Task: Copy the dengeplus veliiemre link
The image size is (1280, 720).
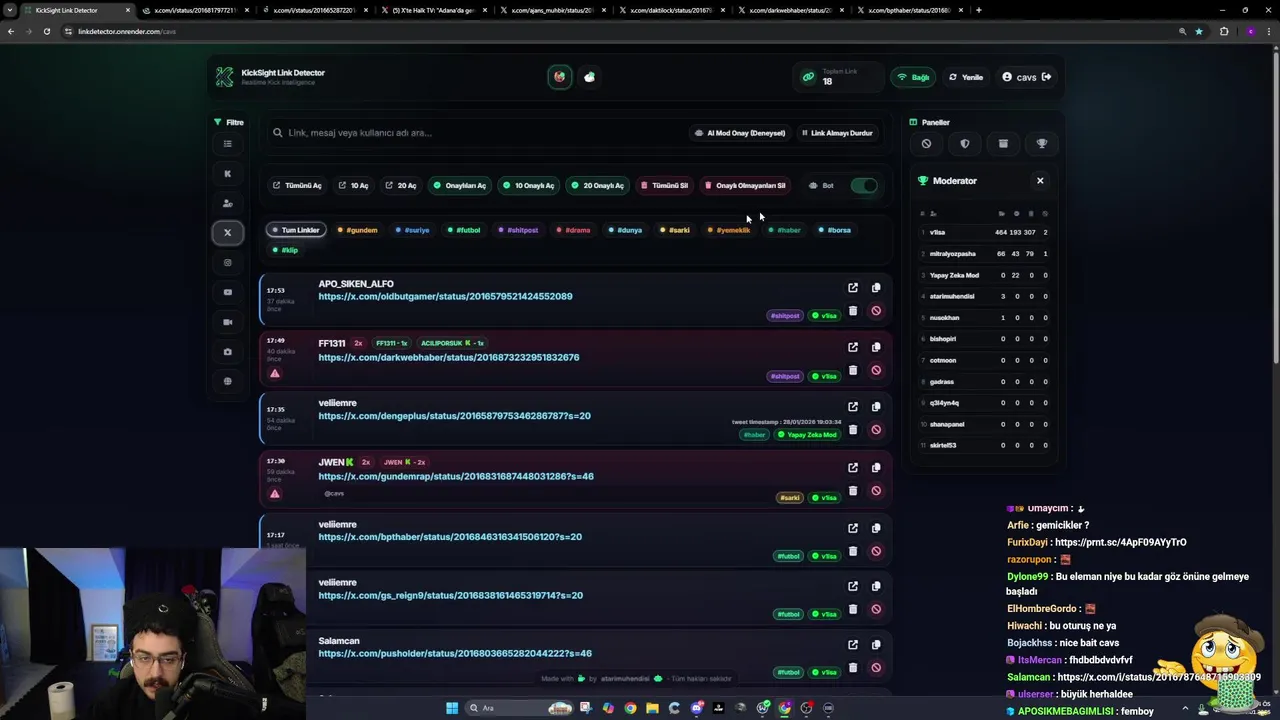Action: coord(876,407)
